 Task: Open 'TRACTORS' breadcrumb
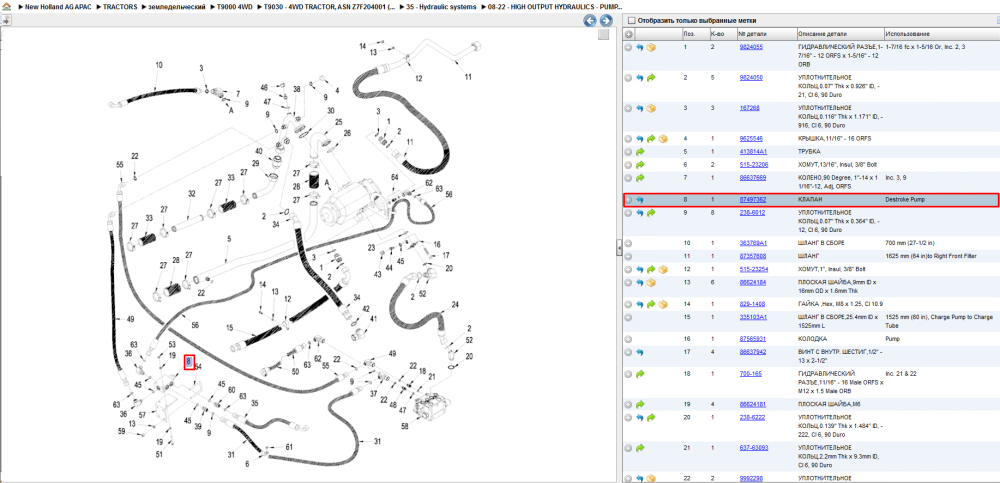(121, 6)
